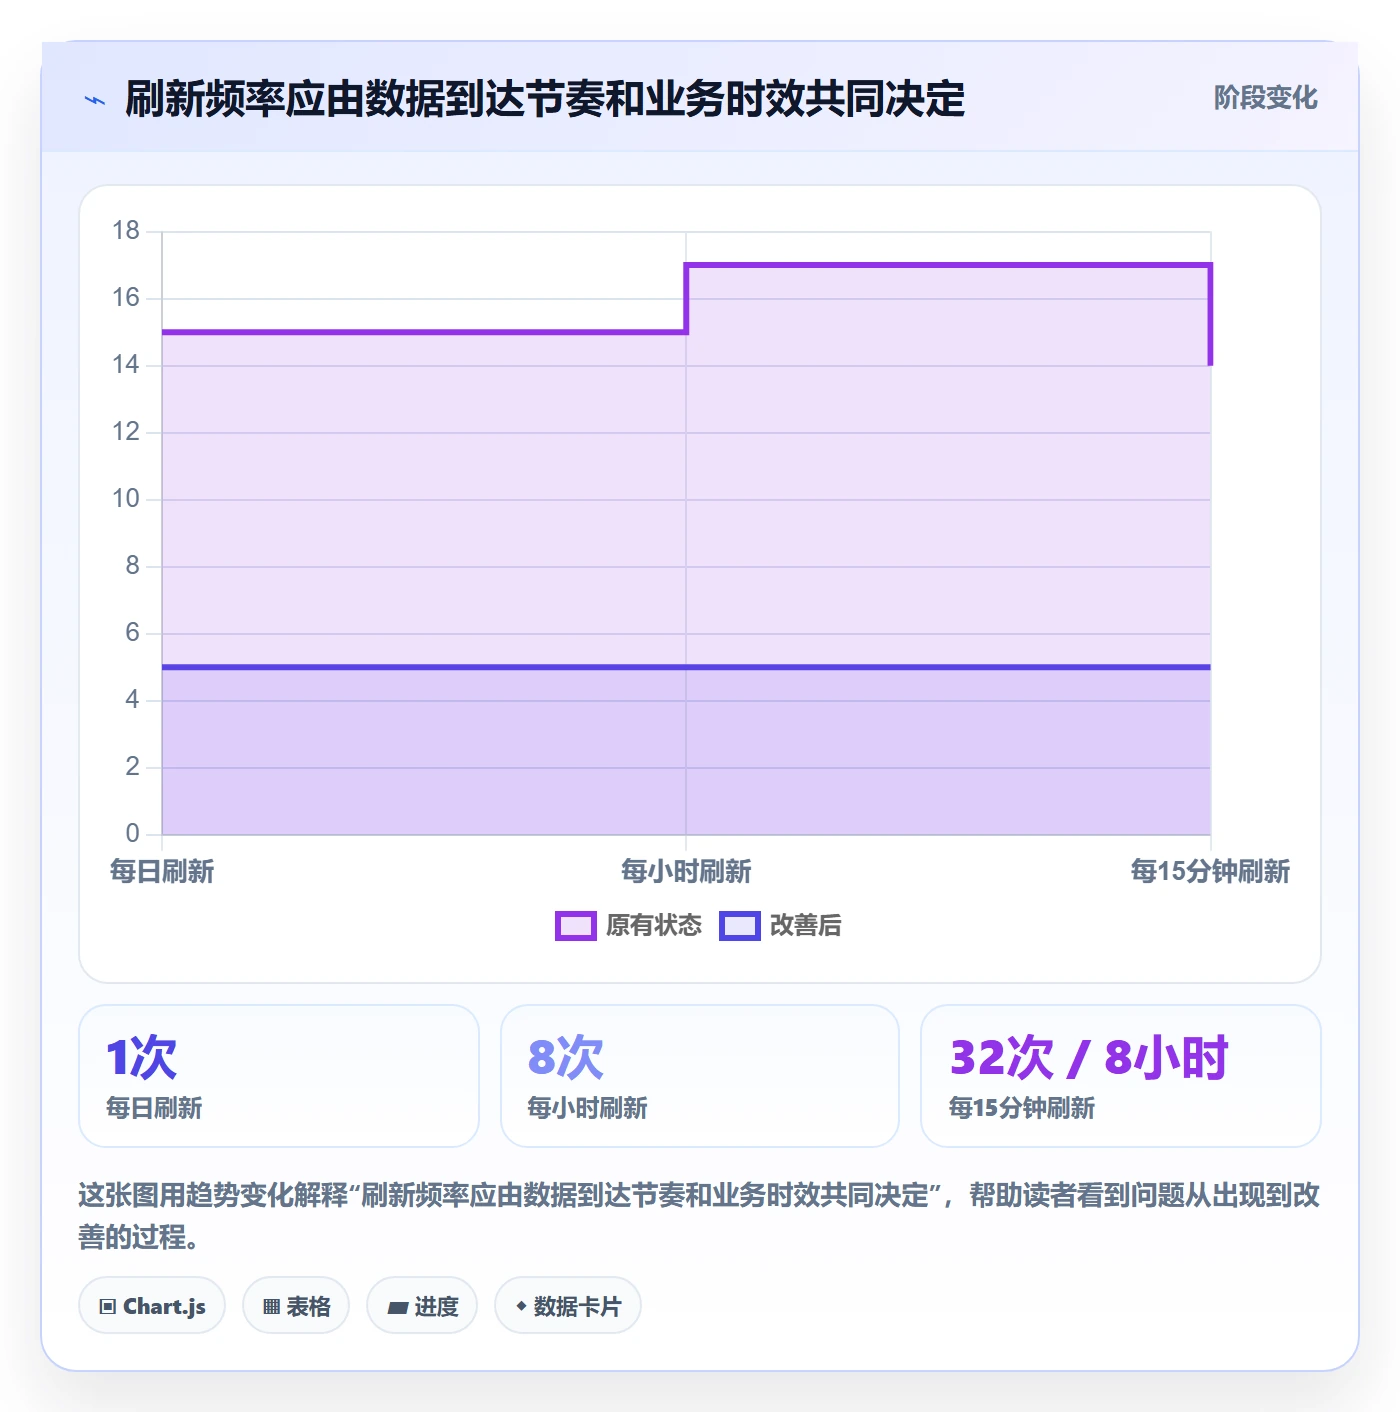Select the Chart.js tag chip
Image resolution: width=1400 pixels, height=1412 pixels.
pos(152,1306)
